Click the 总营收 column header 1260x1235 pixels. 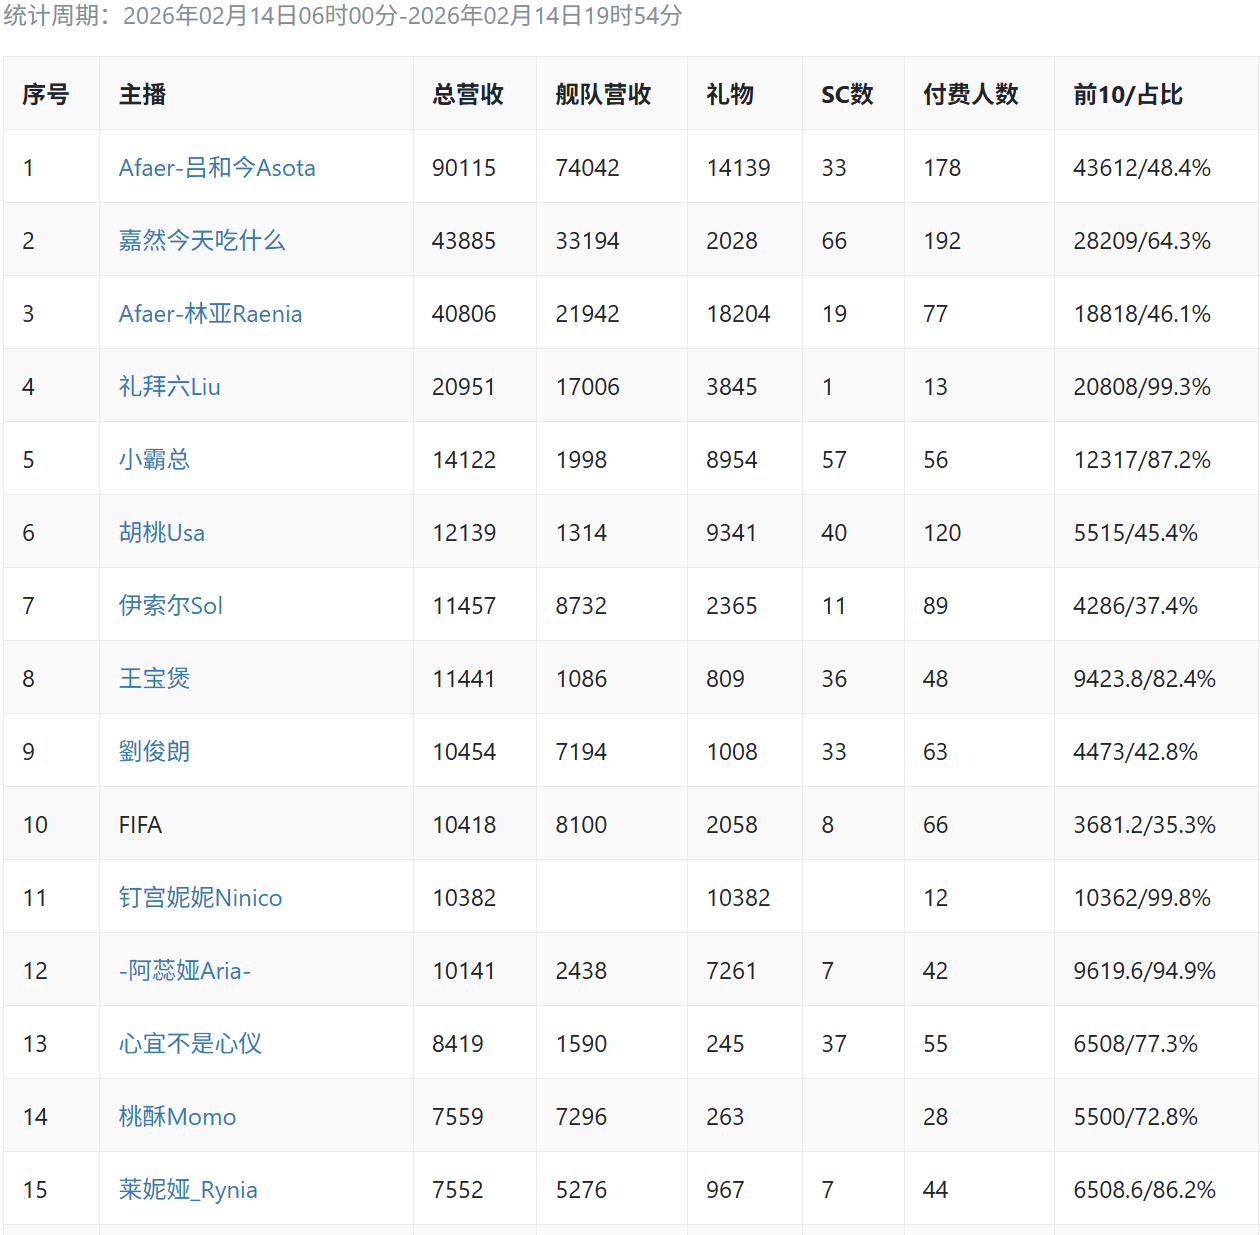467,95
